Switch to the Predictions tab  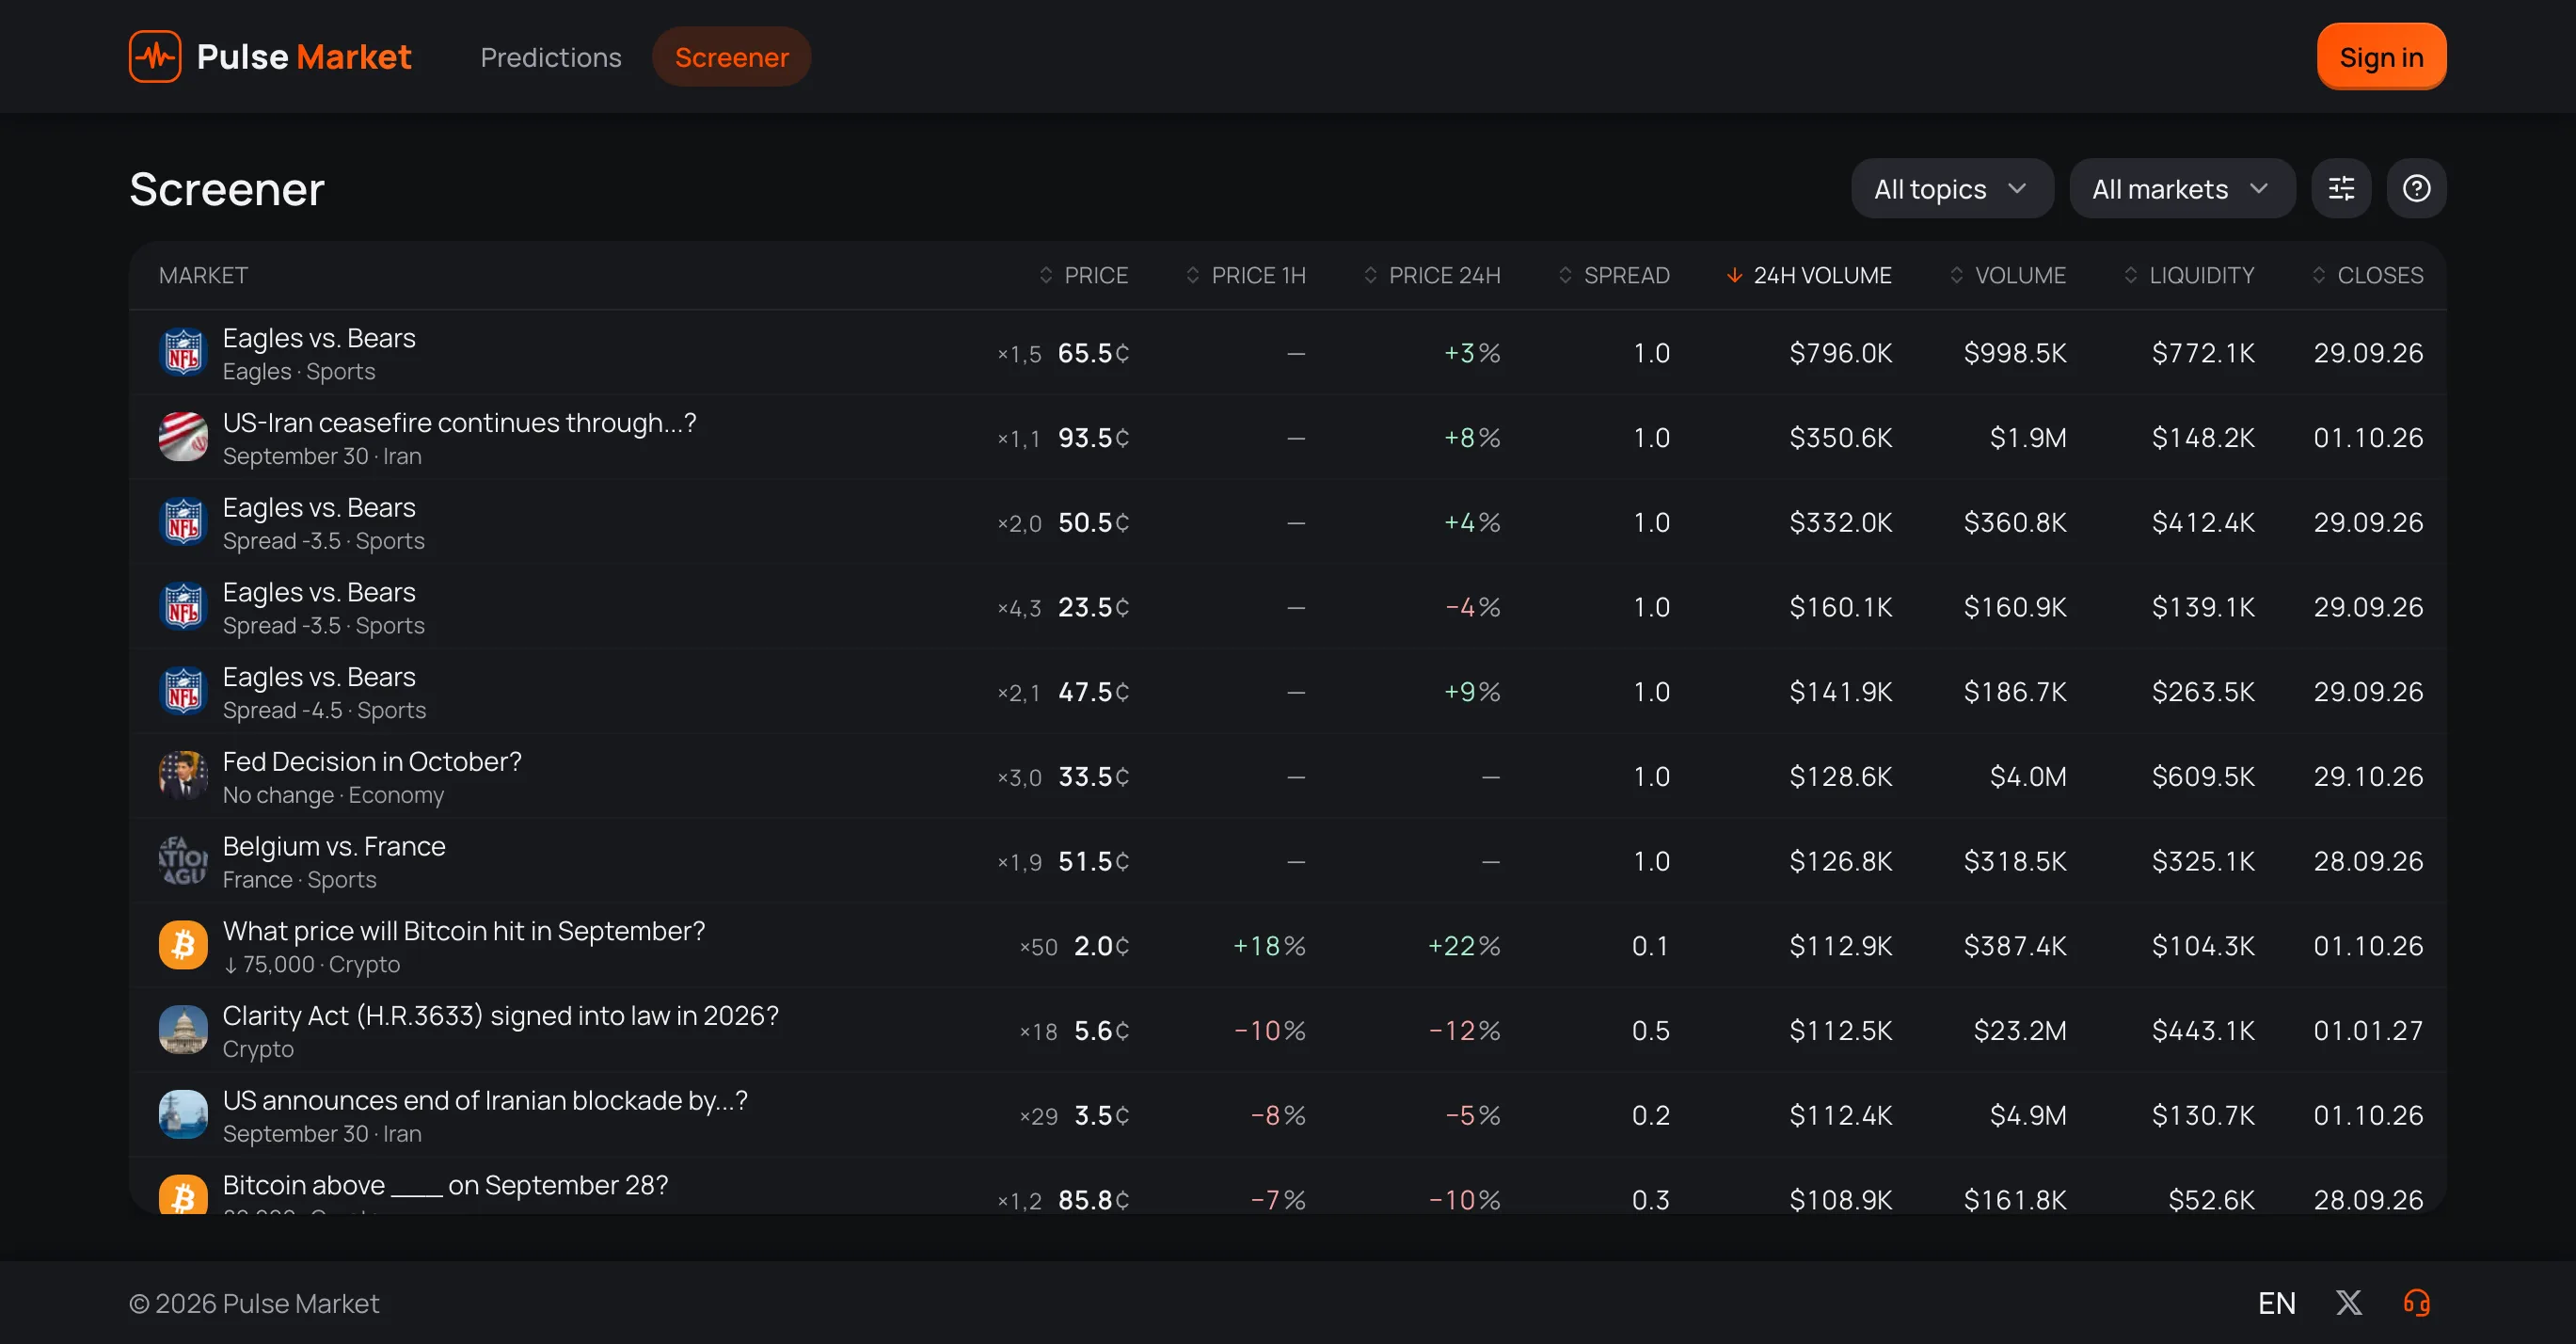pos(551,57)
